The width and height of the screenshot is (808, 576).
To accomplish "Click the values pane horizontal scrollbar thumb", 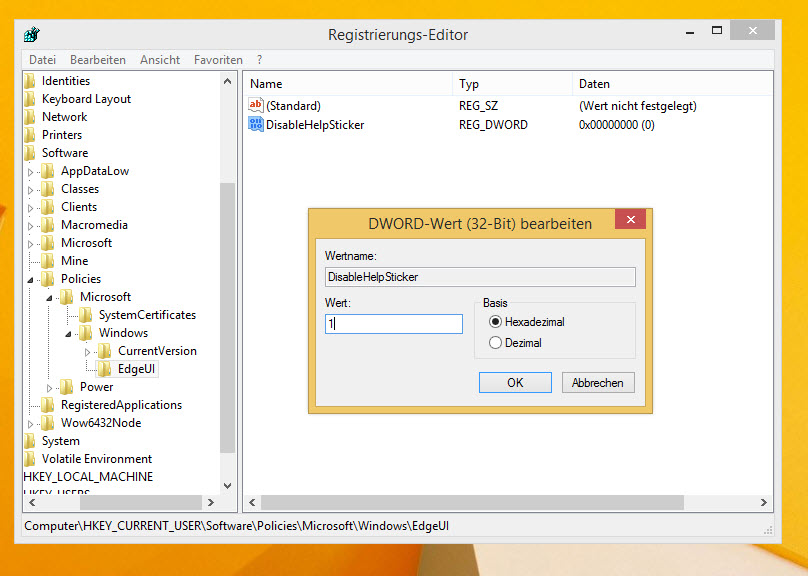I will [472, 502].
